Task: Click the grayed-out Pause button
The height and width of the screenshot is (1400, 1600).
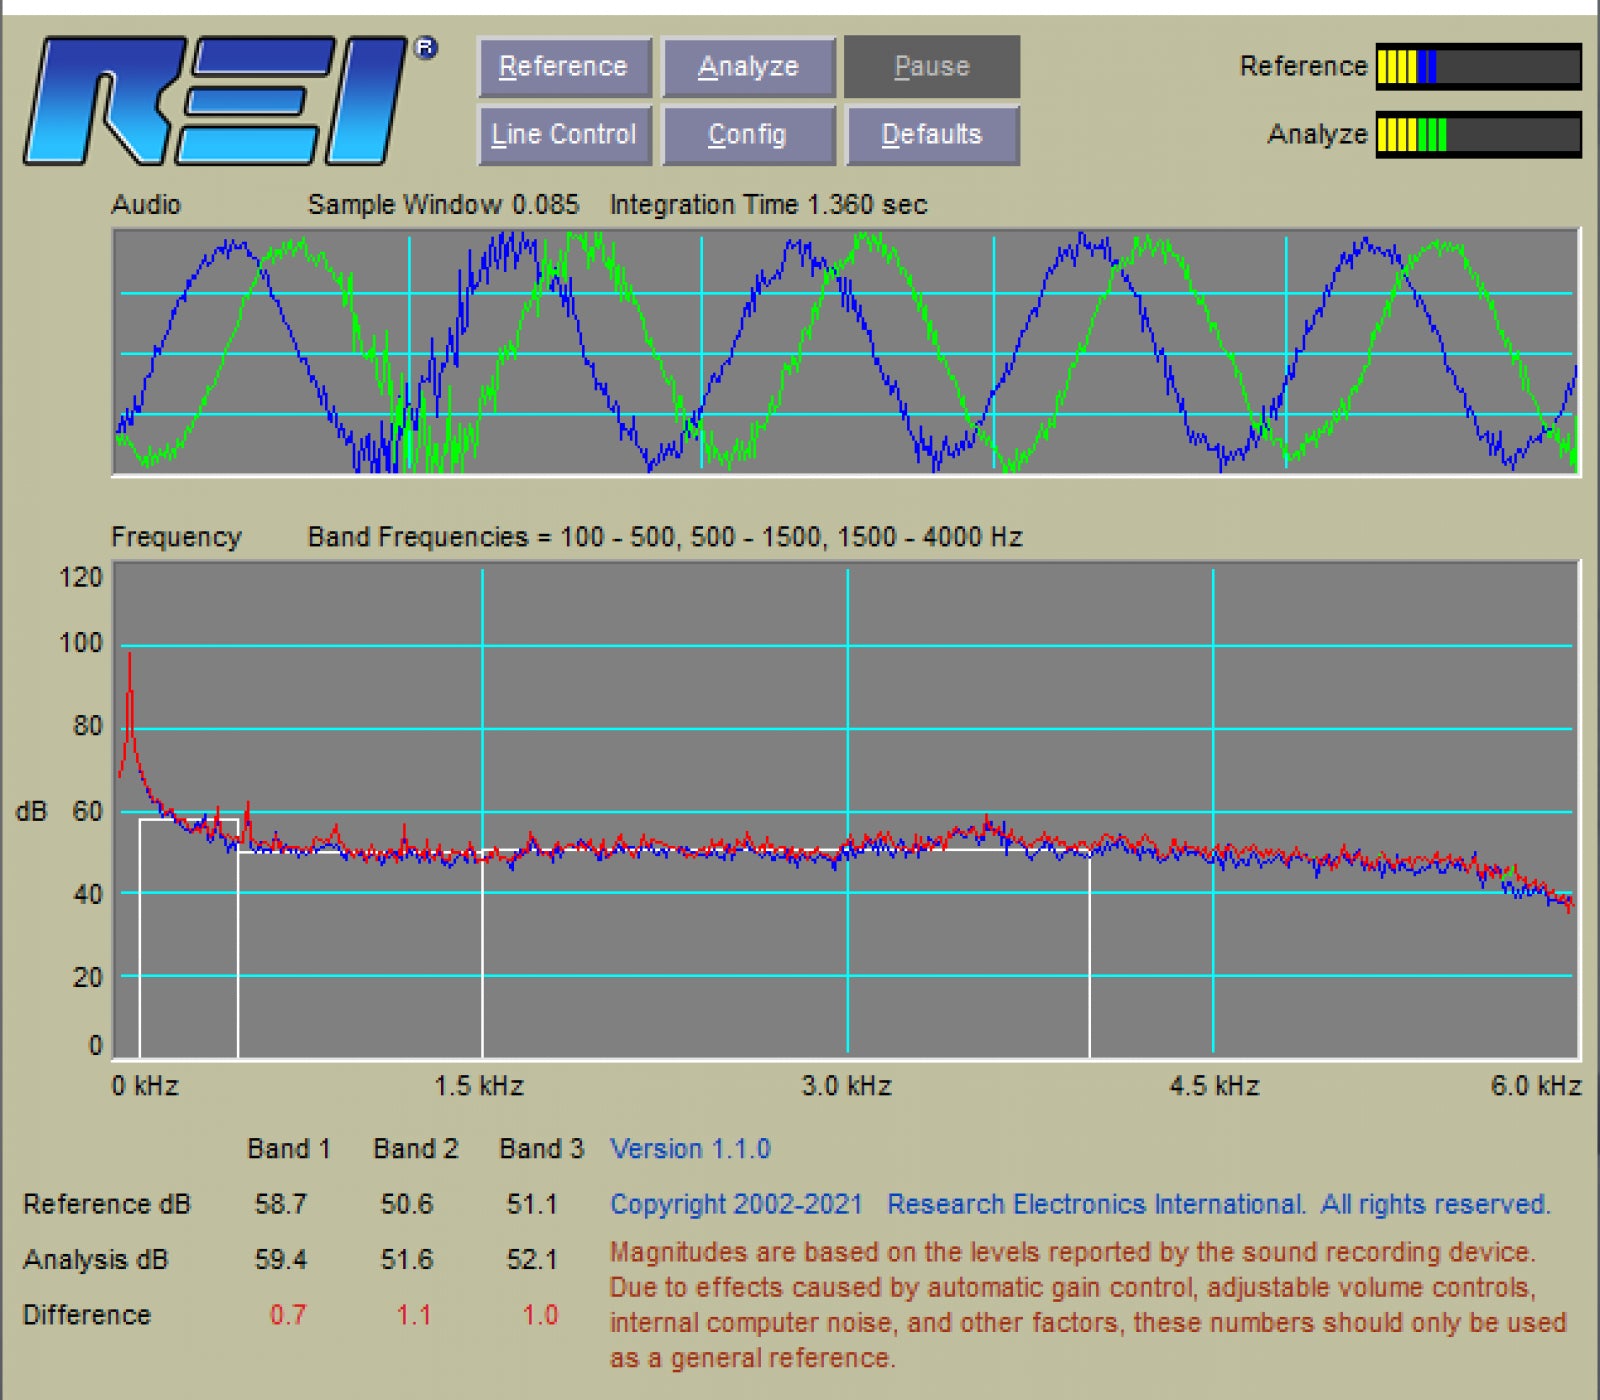Action: click(932, 67)
